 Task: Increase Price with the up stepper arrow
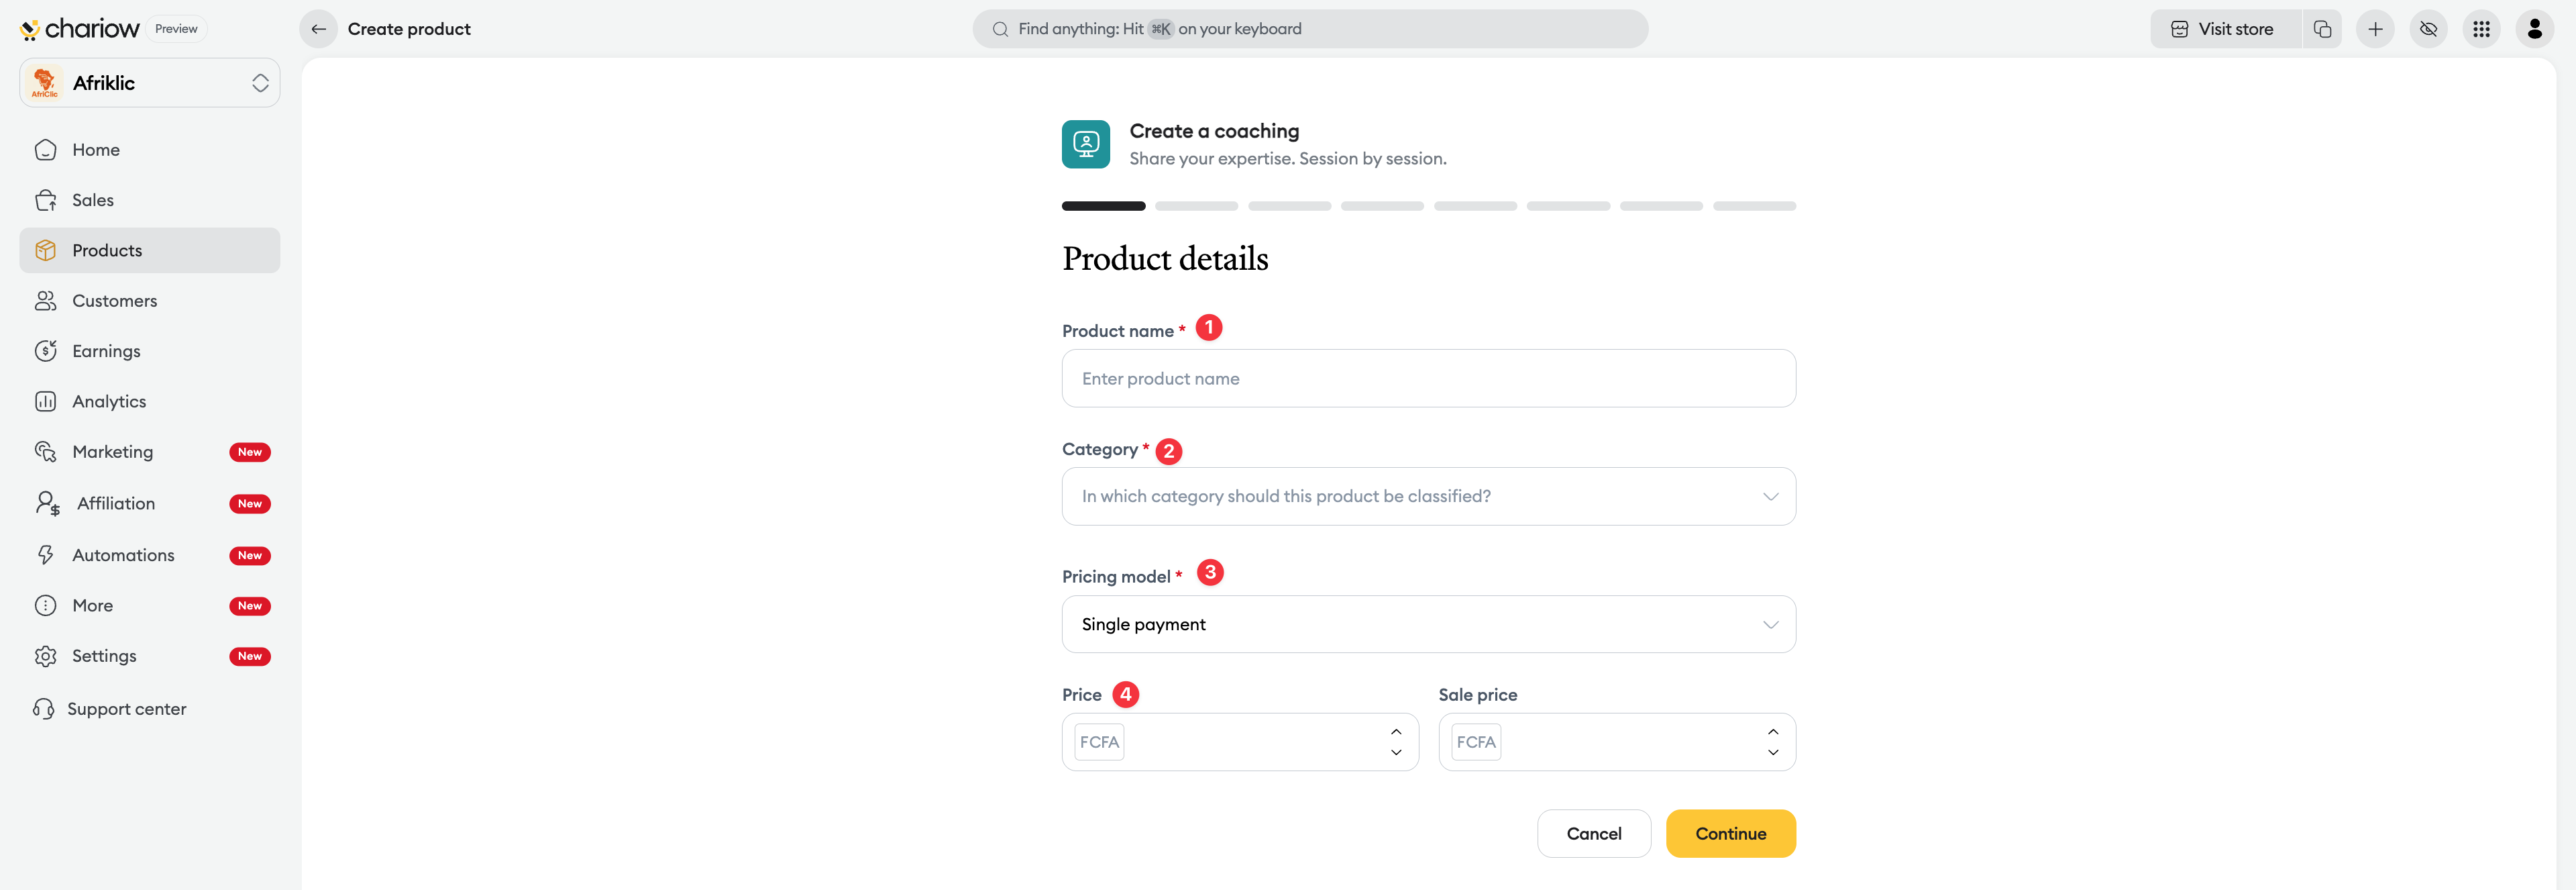click(1396, 732)
